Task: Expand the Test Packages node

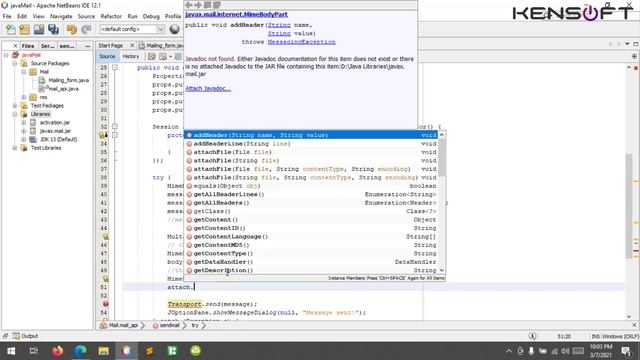Action: (x=15, y=106)
